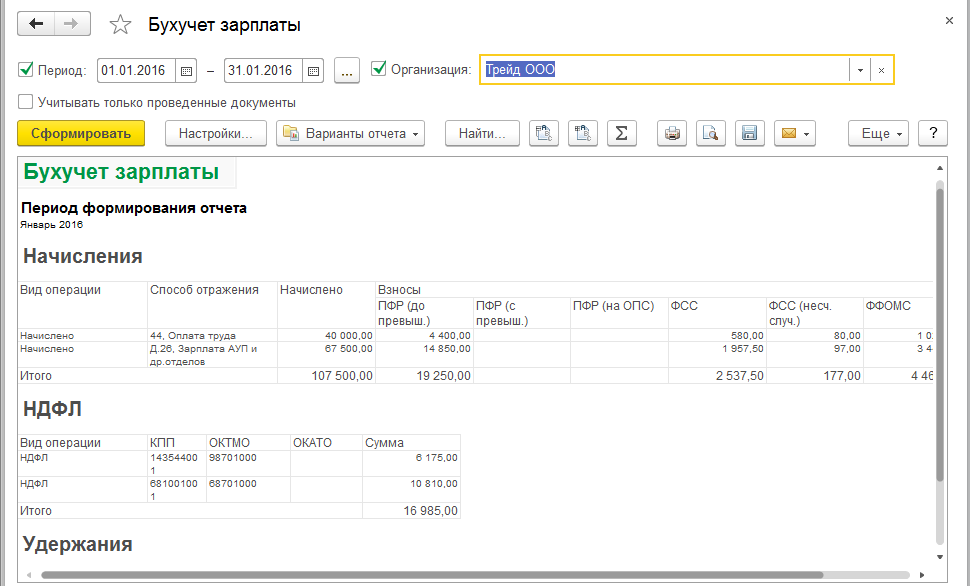This screenshot has height=586, width=970.
Task: Expand the Организация dropdown arrow
Action: coord(860,70)
